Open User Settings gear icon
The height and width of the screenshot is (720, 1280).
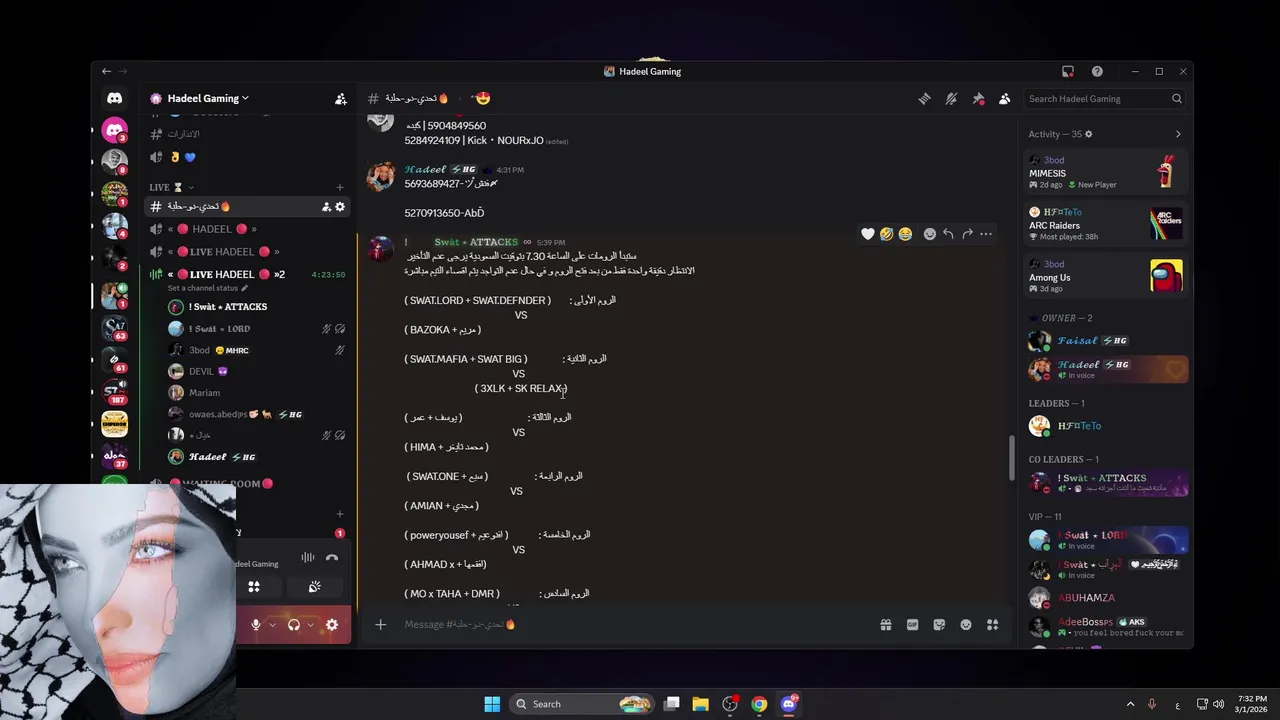pos(332,624)
